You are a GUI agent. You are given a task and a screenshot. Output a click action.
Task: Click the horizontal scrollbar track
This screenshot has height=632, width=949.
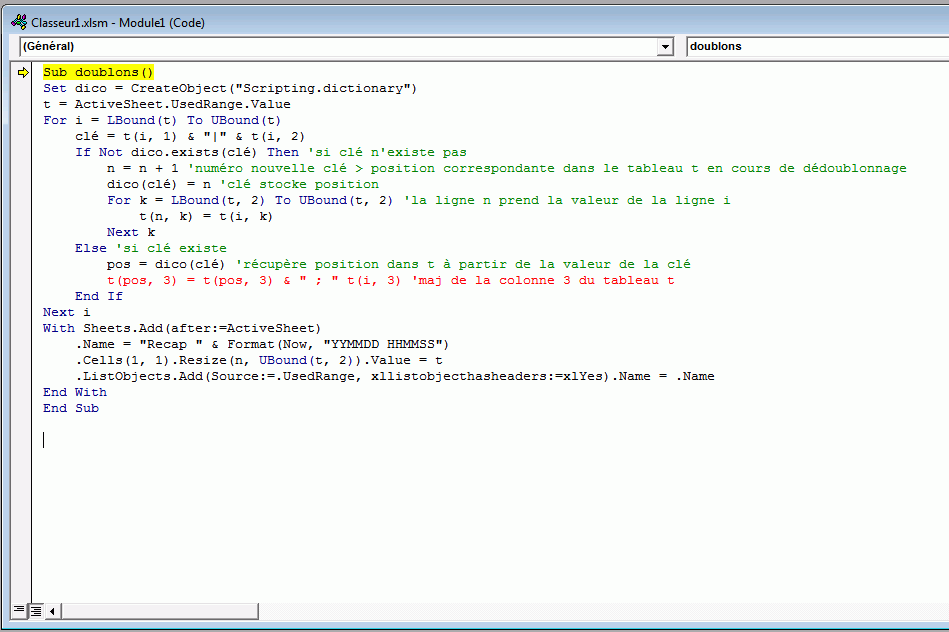(x=500, y=610)
